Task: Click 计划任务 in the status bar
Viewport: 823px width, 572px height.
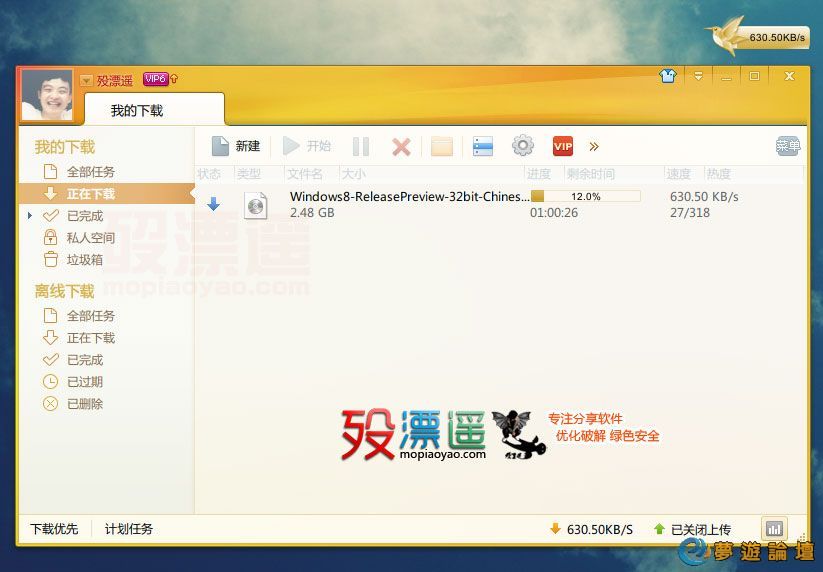Action: tap(129, 529)
